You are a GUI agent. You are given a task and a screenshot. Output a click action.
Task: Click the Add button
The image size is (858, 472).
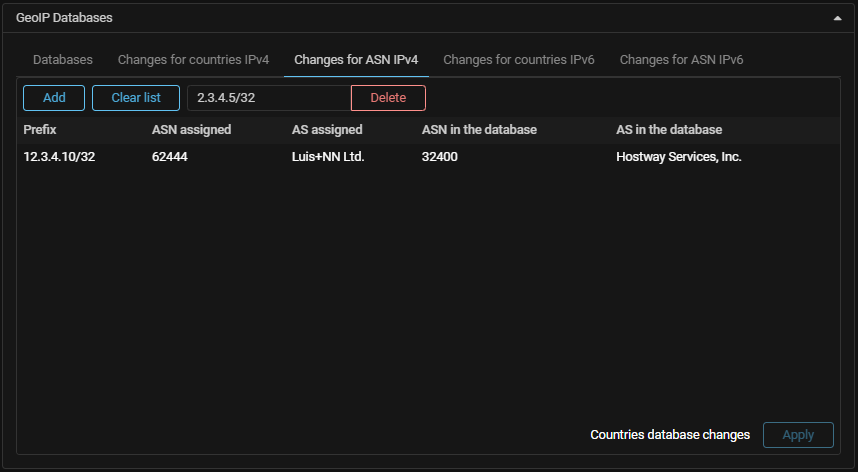54,98
